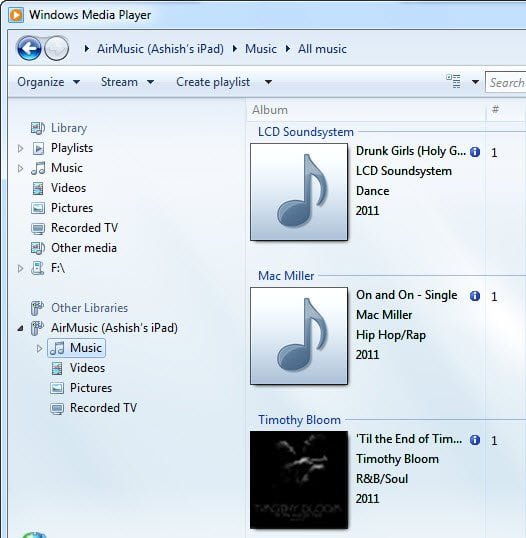Select AirMusic (Ashish's iPad) in the tree

[x=114, y=328]
